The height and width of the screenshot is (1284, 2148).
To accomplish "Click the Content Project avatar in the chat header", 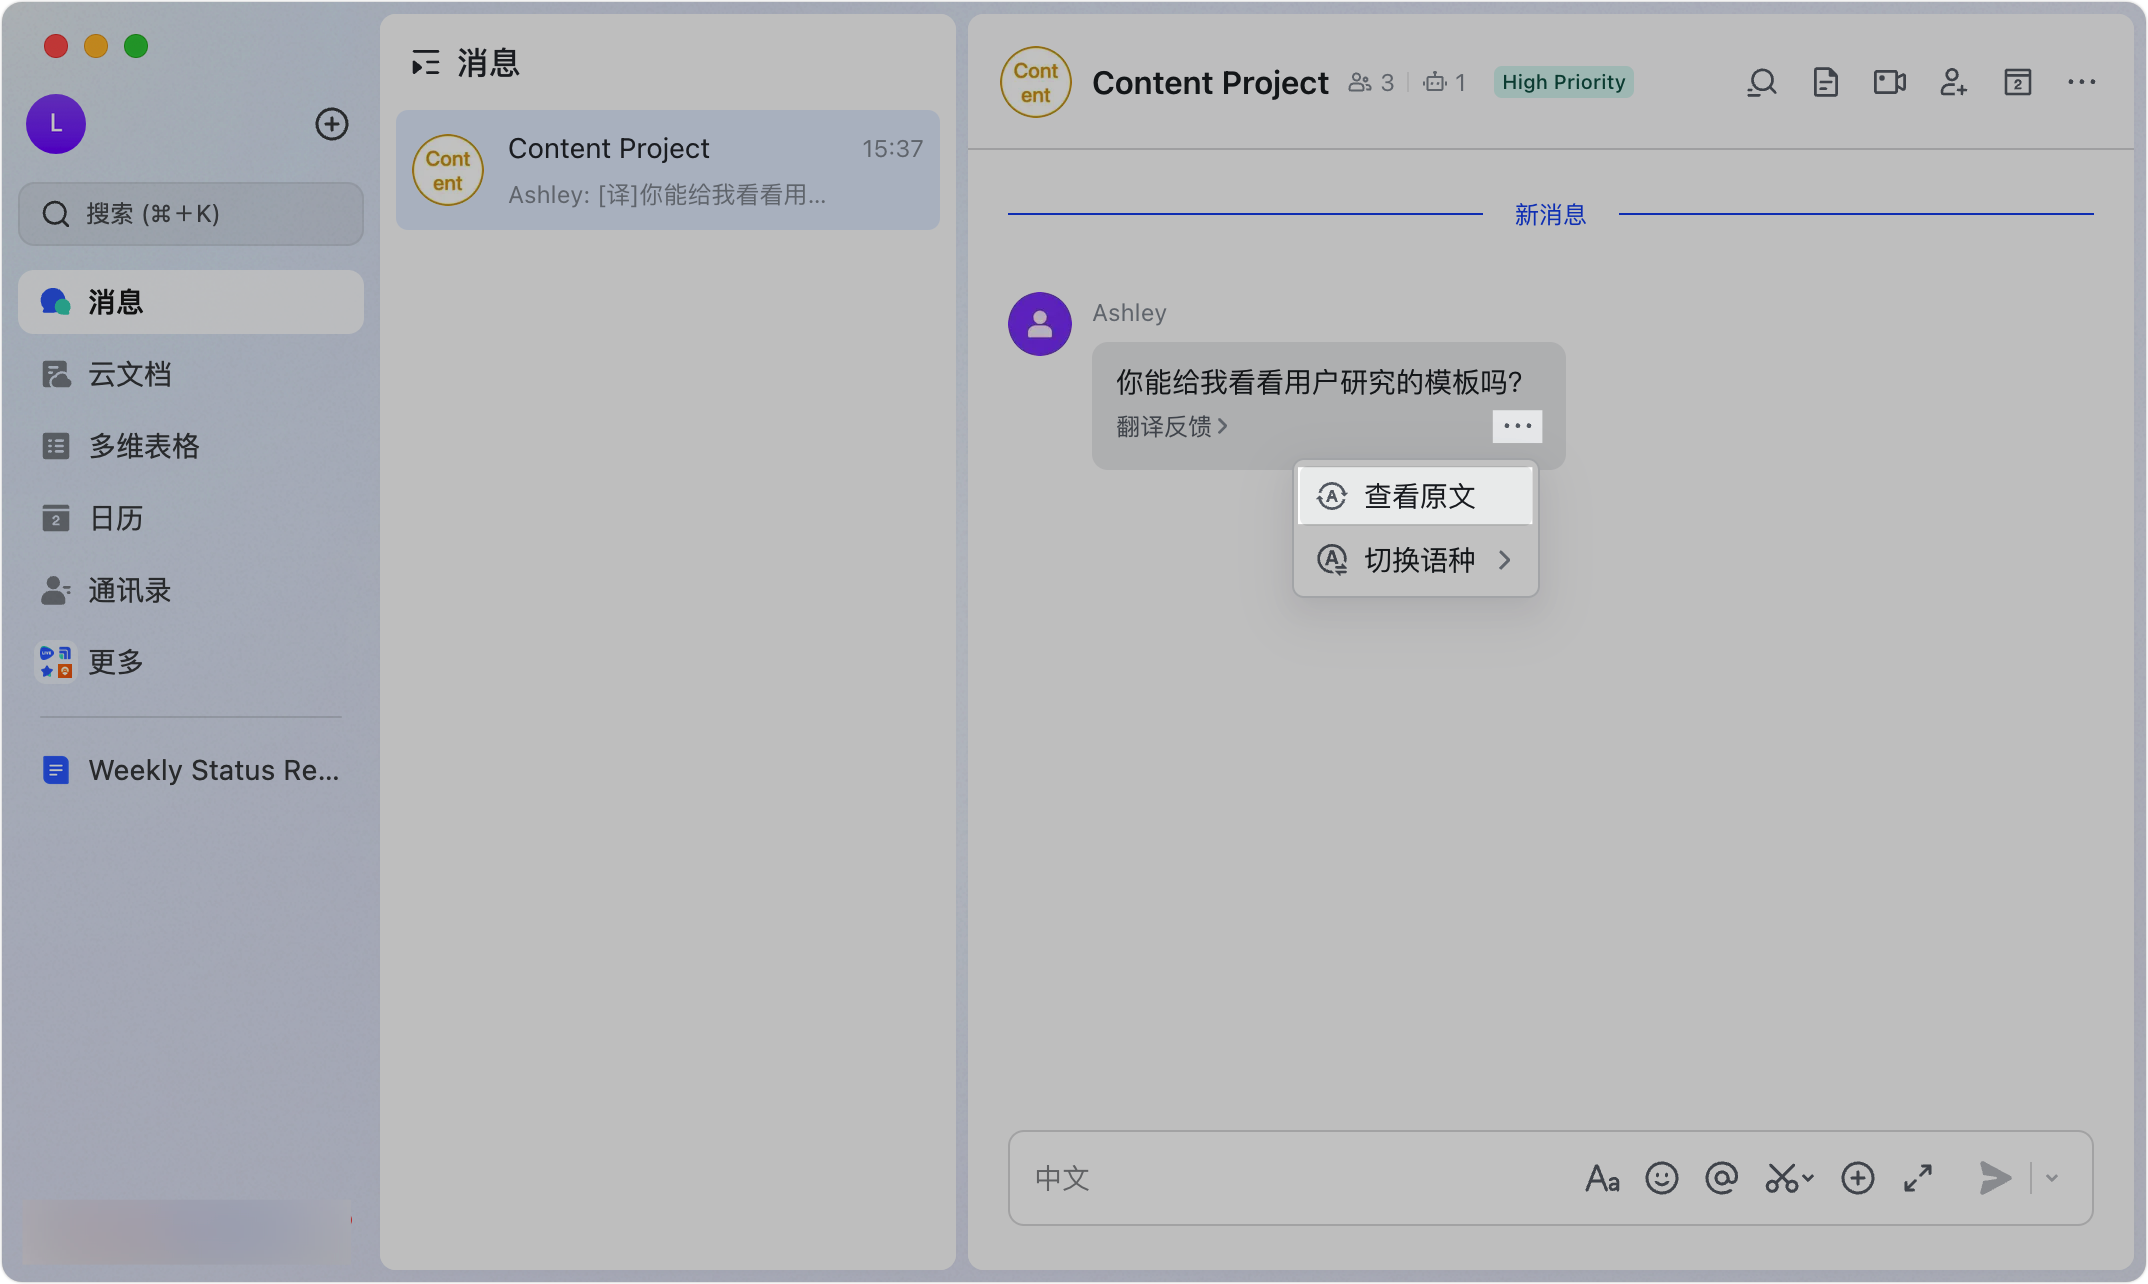I will click(x=1036, y=82).
